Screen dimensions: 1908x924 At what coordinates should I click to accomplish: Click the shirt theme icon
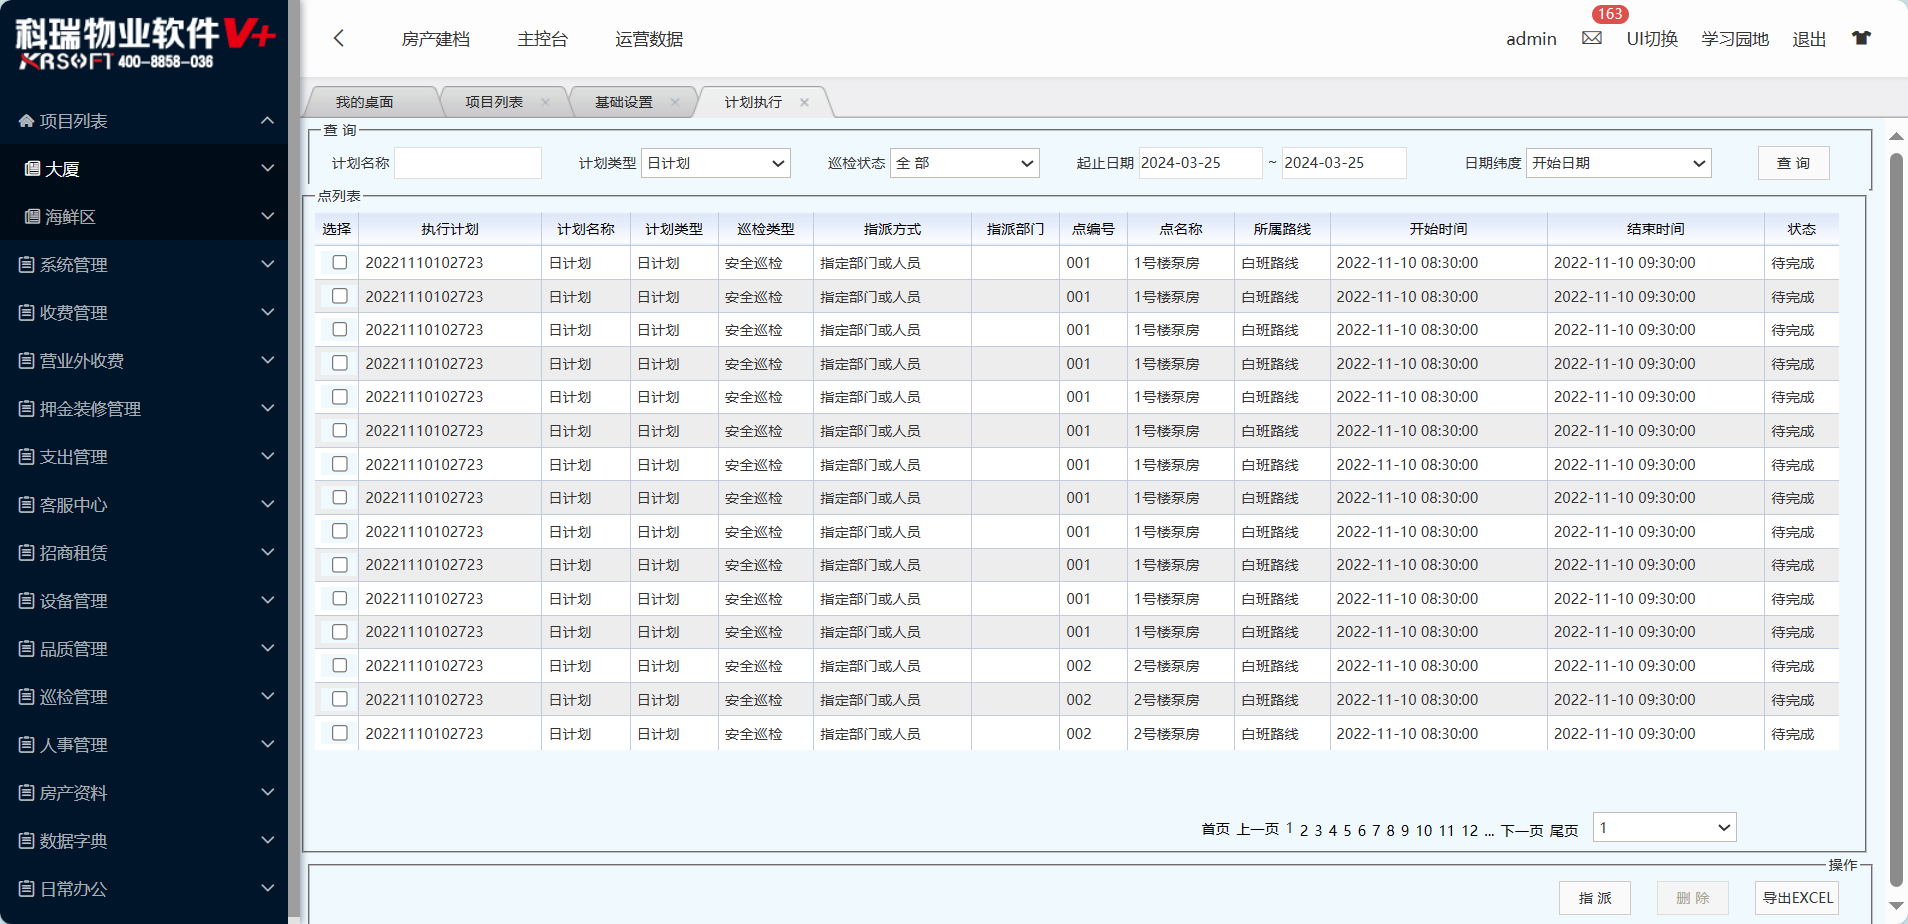(x=1860, y=38)
